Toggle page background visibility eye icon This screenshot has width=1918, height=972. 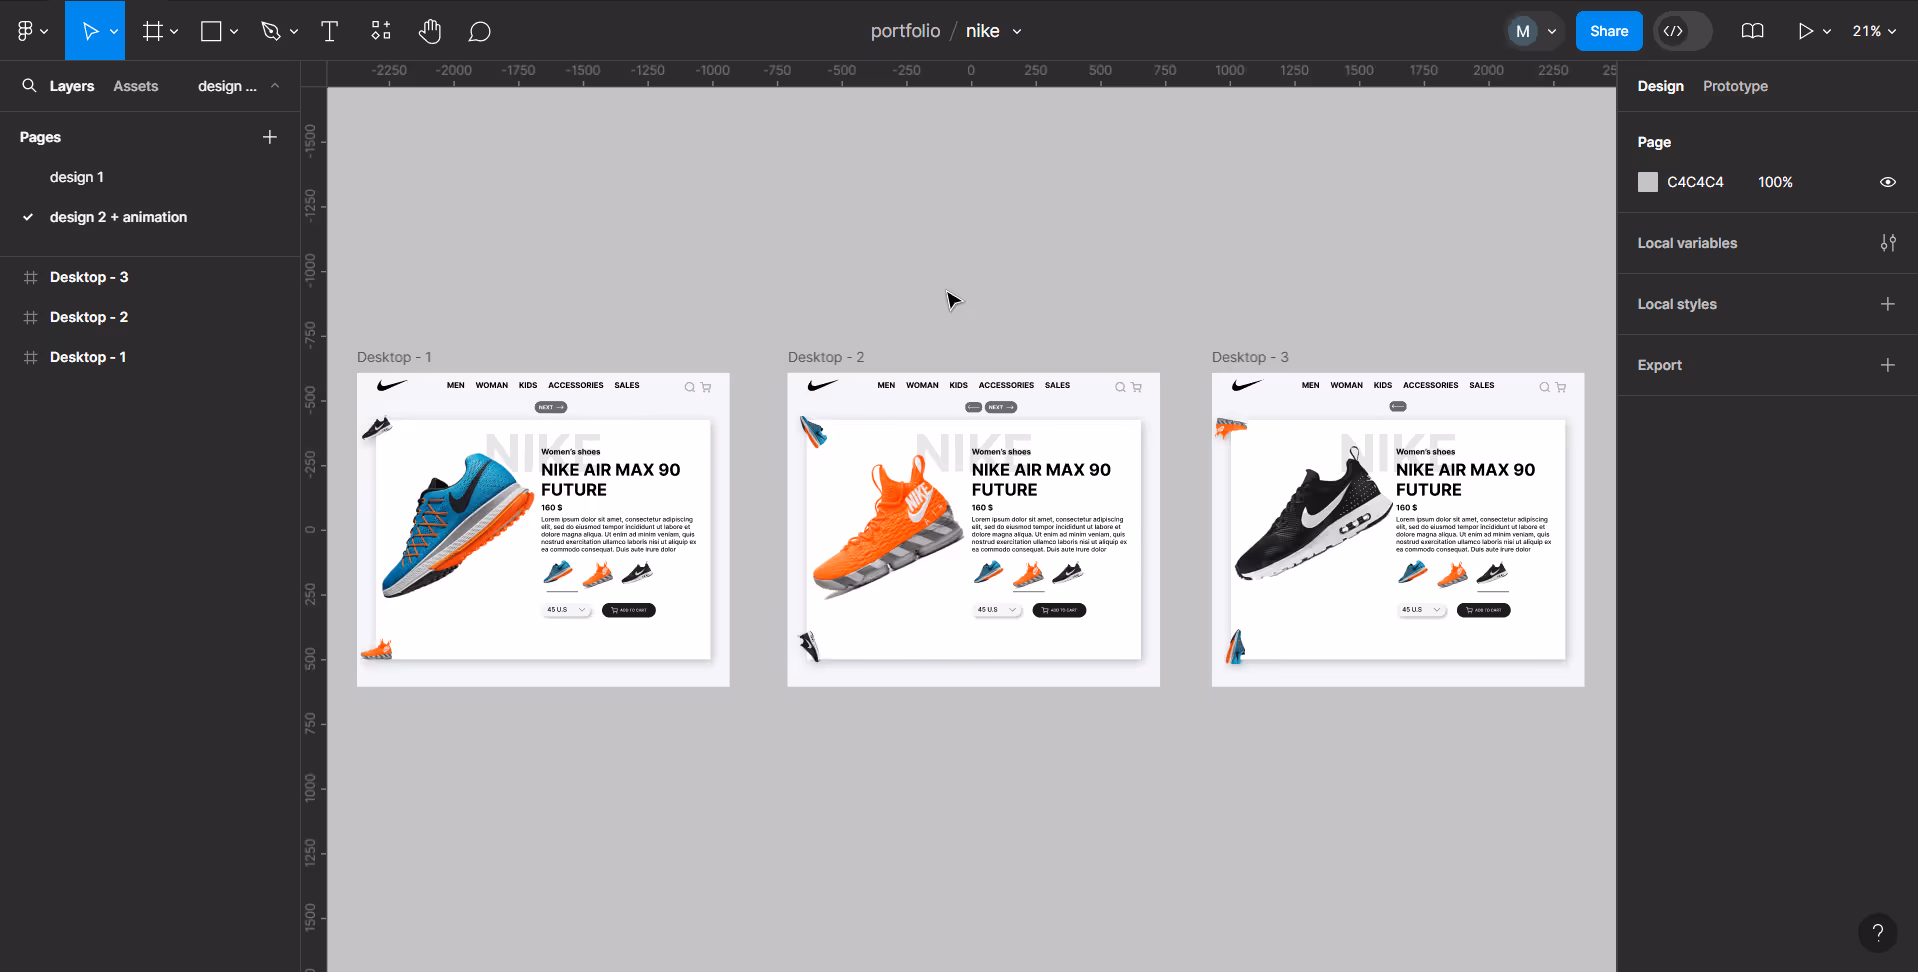tap(1888, 182)
